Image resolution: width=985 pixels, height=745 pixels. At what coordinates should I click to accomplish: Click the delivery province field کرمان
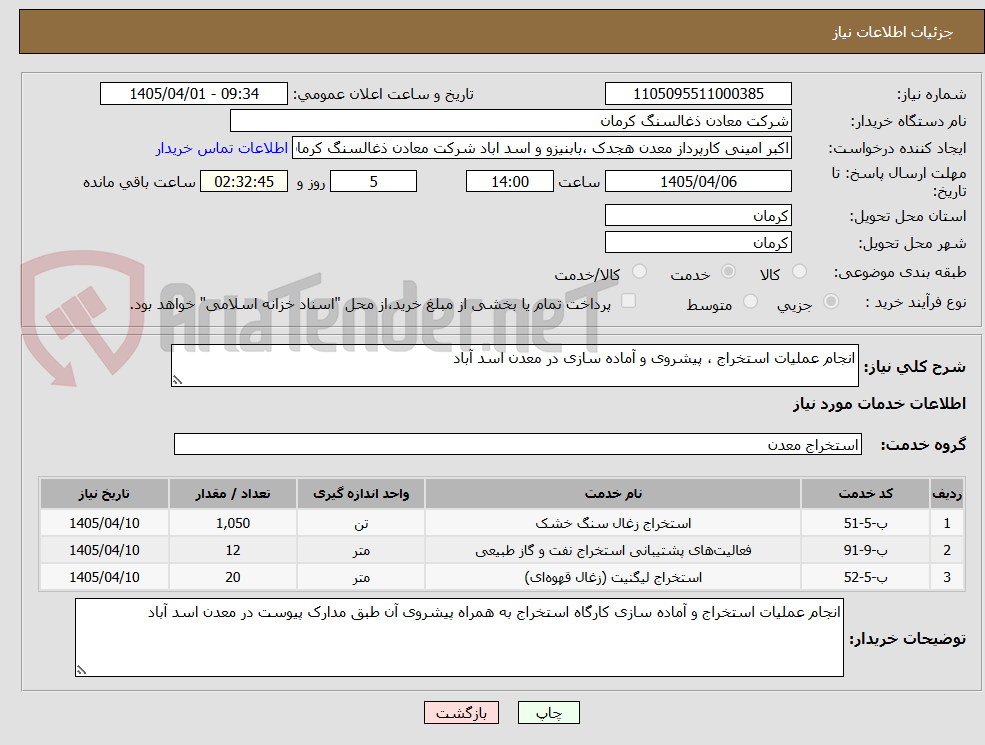pos(698,215)
